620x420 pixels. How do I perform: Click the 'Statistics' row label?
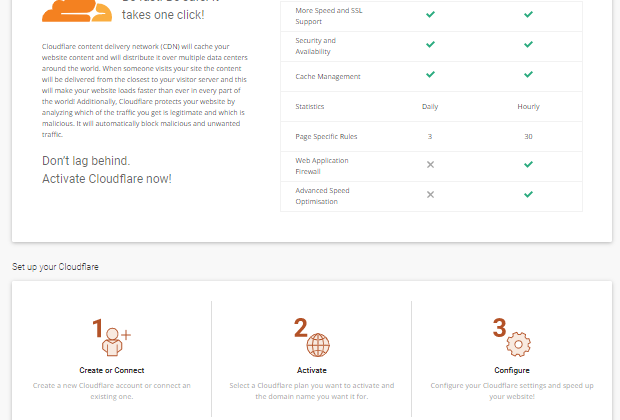(310, 107)
